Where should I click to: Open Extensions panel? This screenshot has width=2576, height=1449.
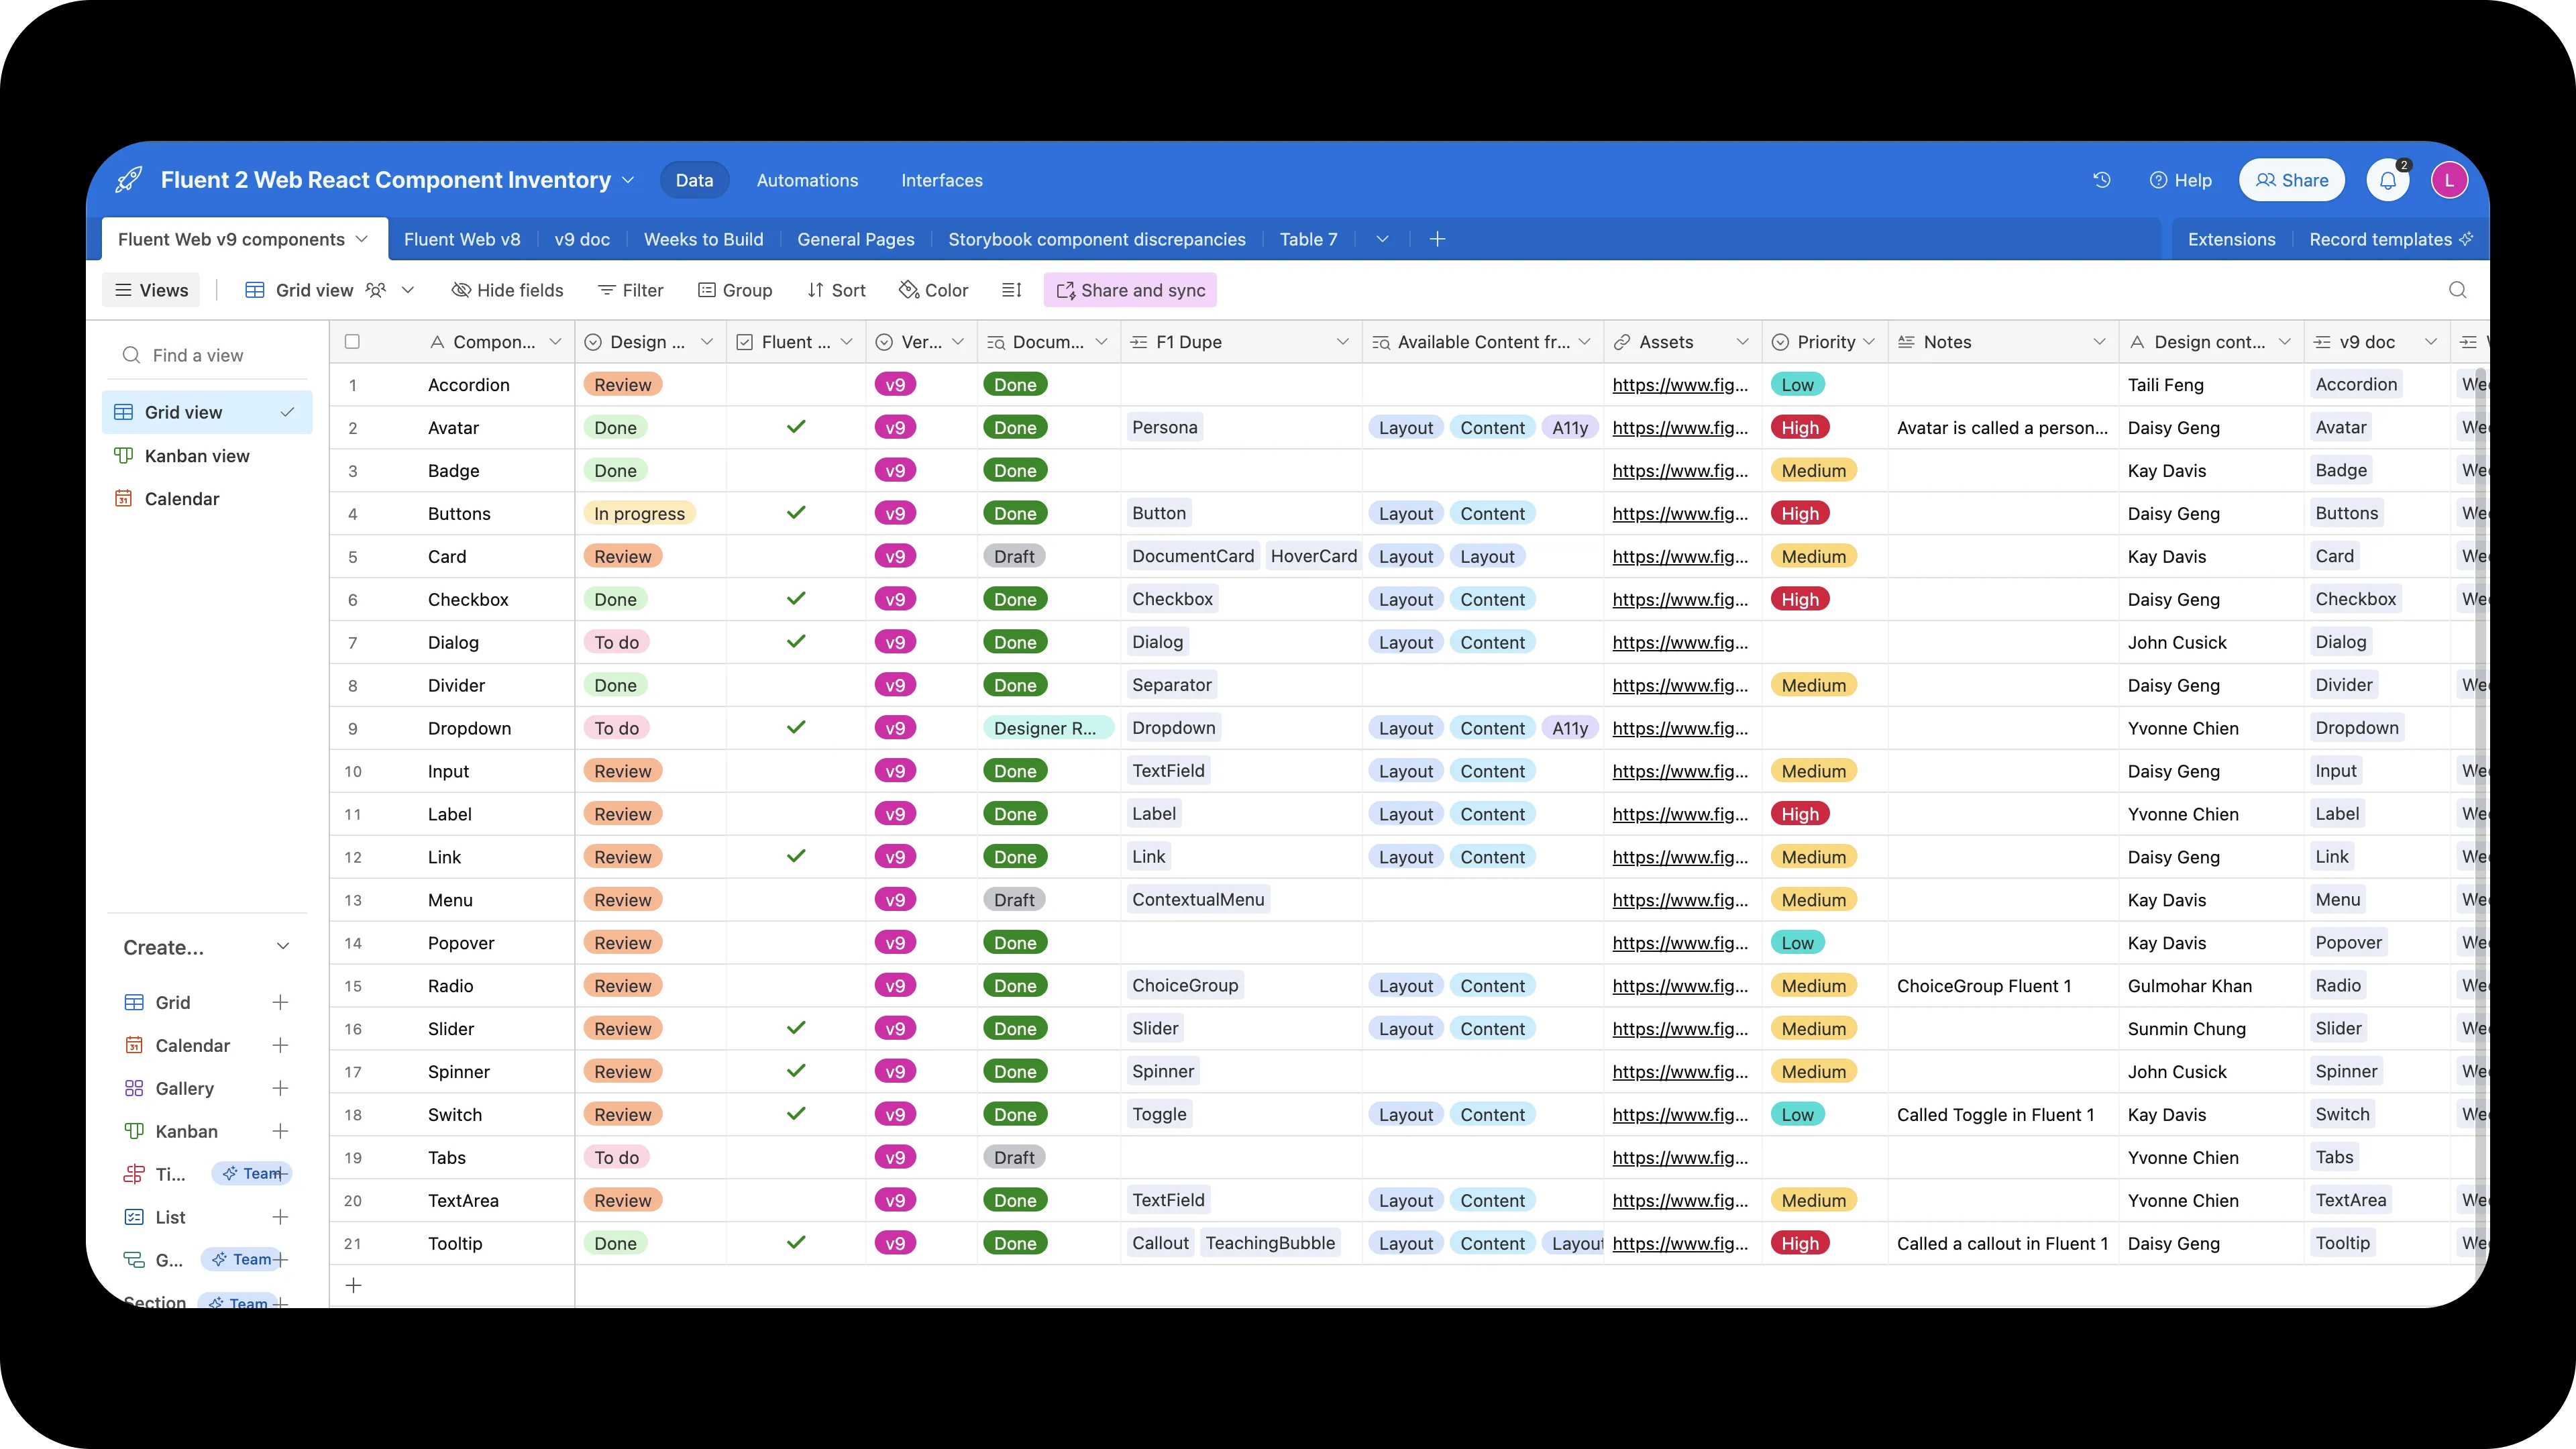pyautogui.click(x=2231, y=239)
